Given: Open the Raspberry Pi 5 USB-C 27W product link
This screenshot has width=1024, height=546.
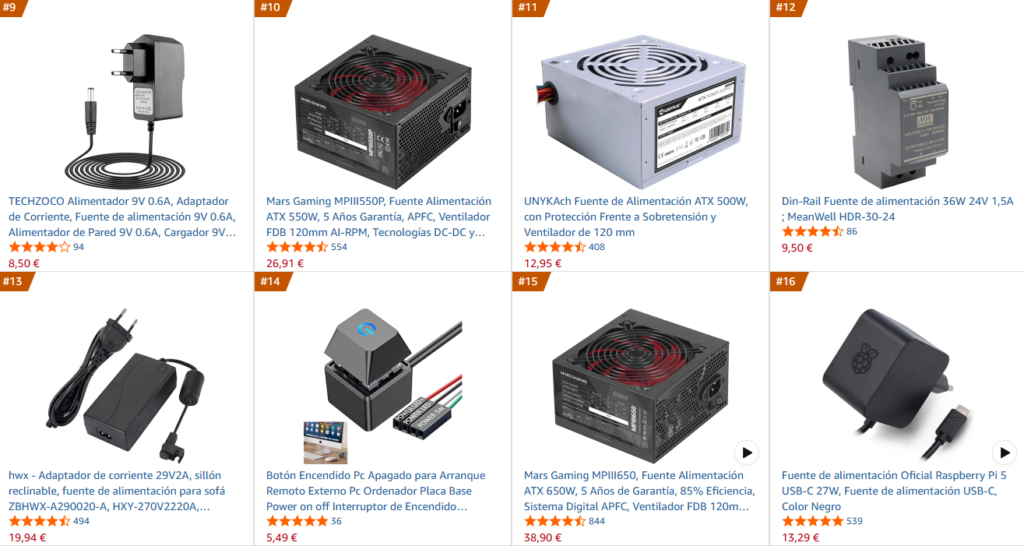Looking at the screenshot, I should coord(894,491).
